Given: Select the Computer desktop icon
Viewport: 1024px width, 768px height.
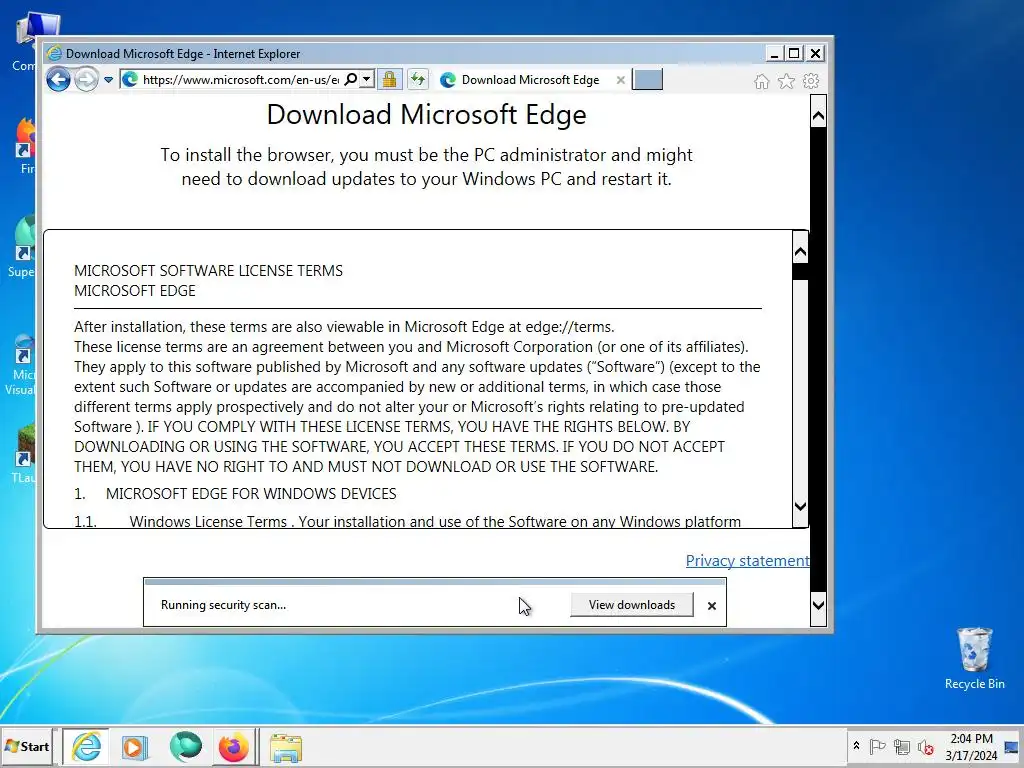Looking at the screenshot, I should [25, 40].
